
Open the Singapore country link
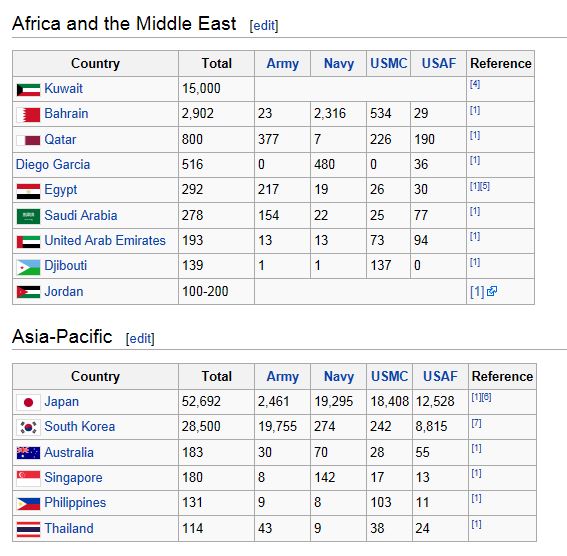tap(73, 478)
